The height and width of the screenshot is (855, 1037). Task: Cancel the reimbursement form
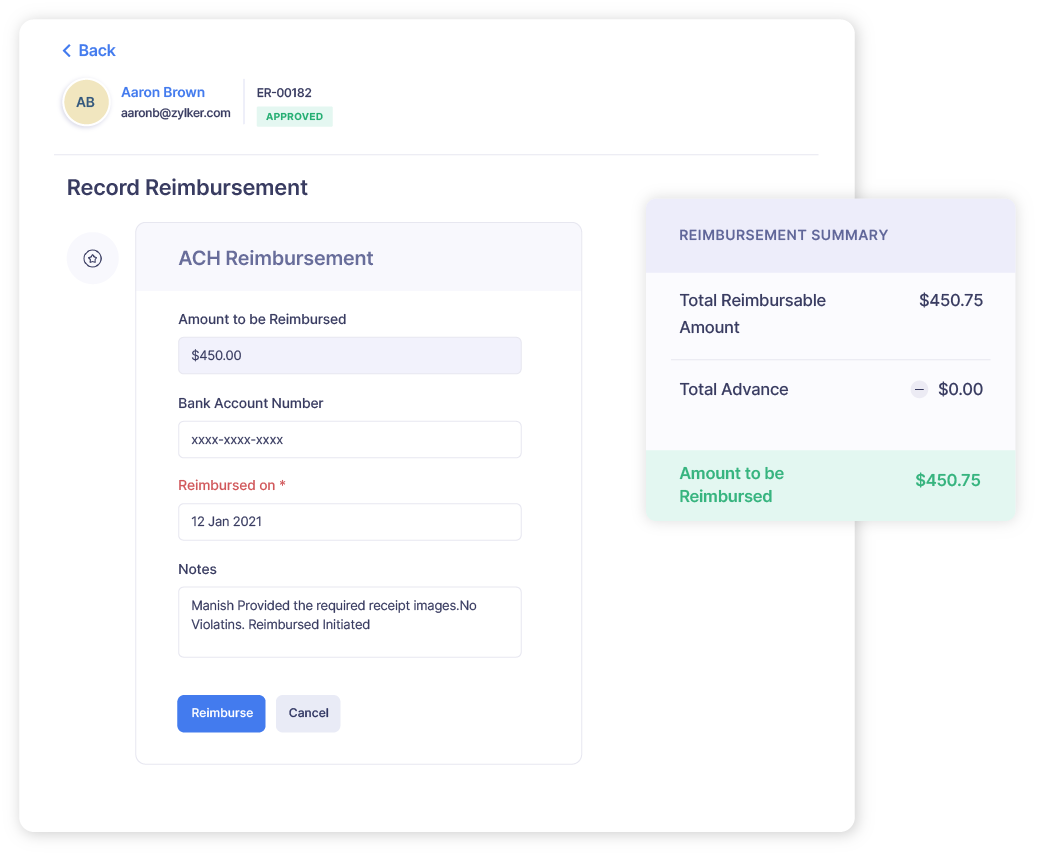[308, 713]
